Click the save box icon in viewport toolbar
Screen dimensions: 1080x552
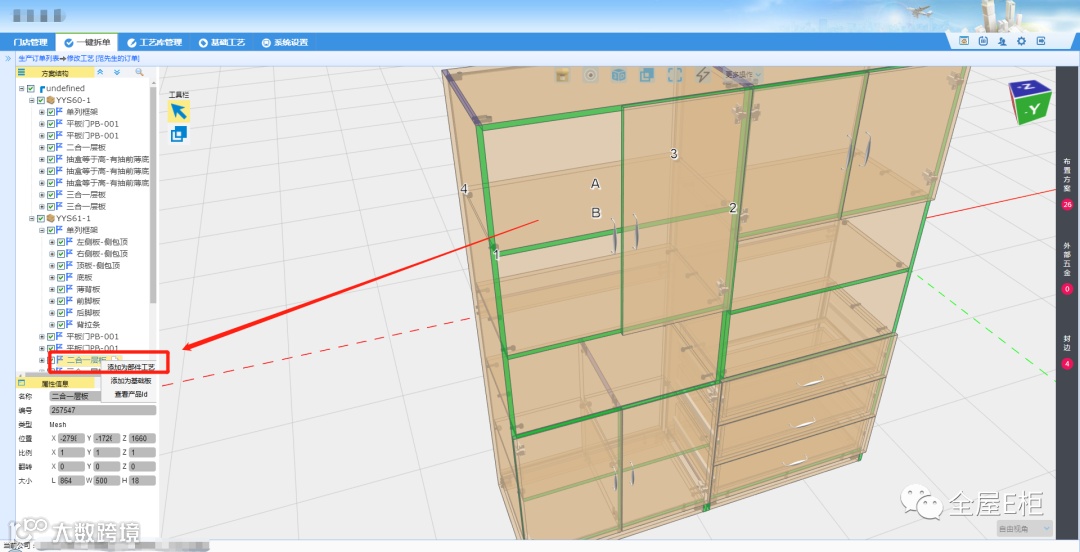coord(563,75)
